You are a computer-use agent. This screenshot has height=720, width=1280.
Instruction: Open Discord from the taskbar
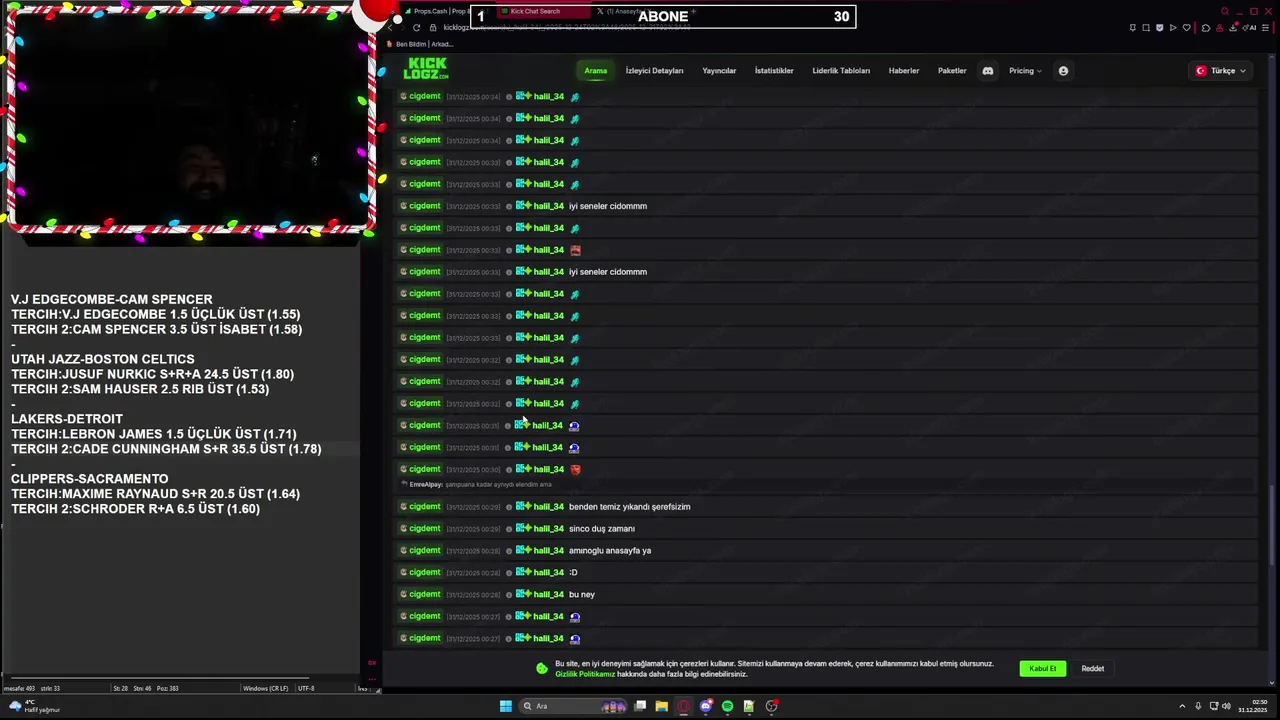tap(706, 706)
